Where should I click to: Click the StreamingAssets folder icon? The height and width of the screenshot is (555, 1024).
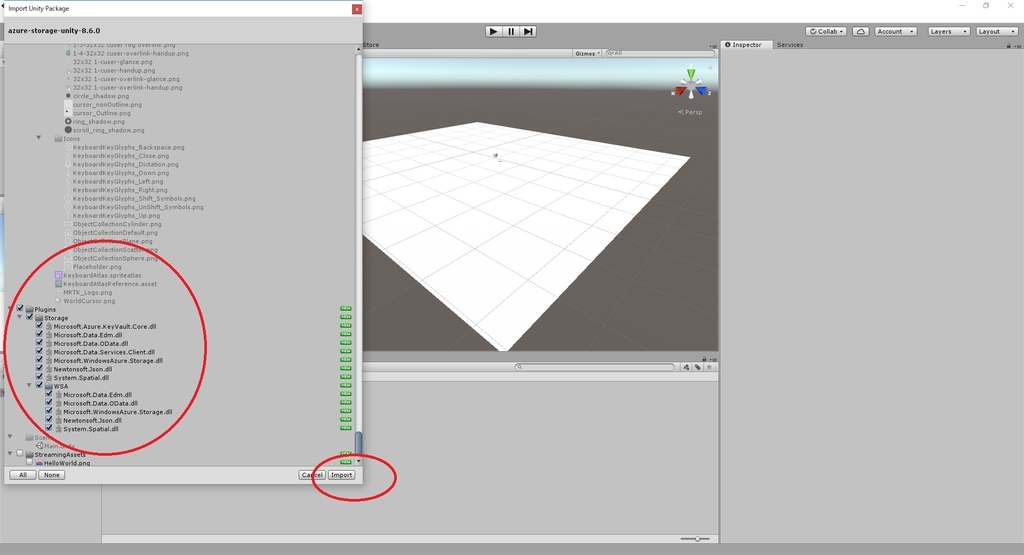[x=29, y=454]
